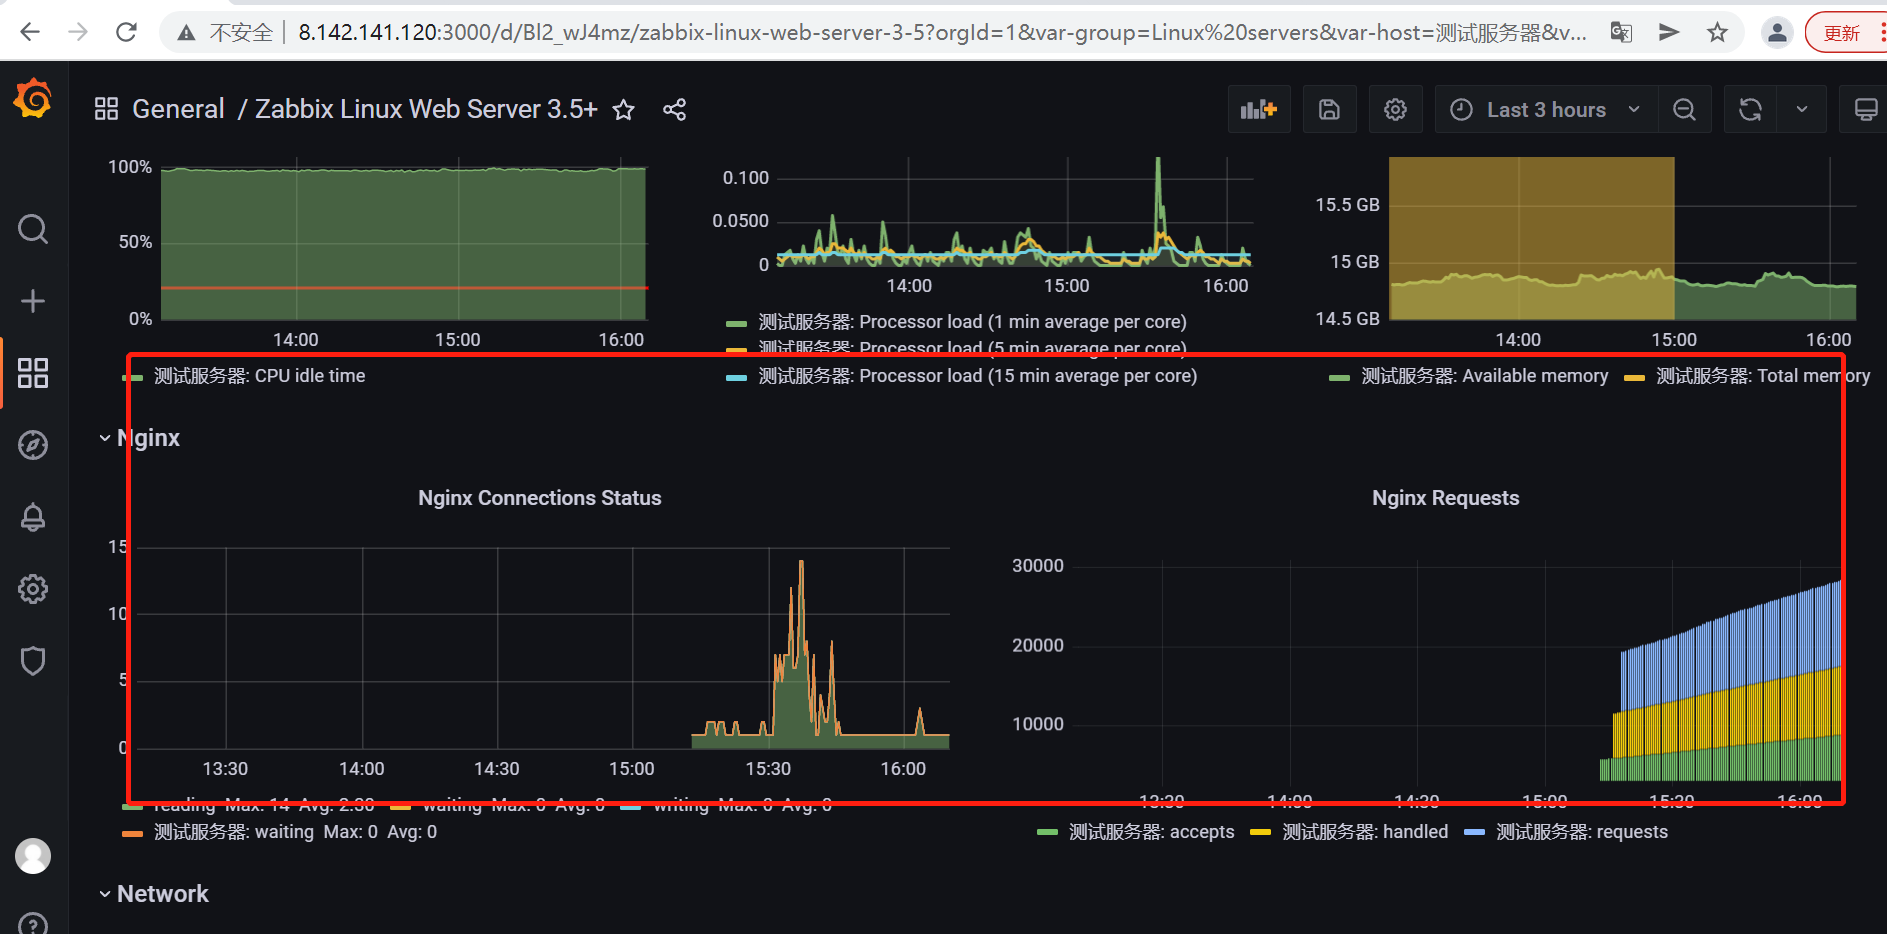Open the General breadcrumb folder
Viewport: 1887px width, 934px height.
tap(178, 109)
